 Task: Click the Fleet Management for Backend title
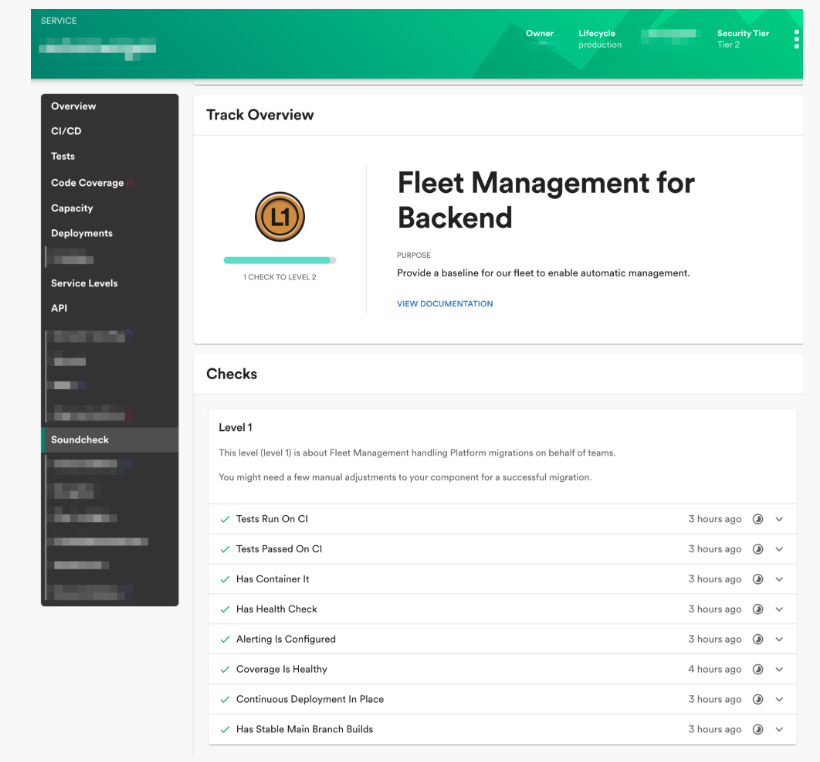(546, 200)
